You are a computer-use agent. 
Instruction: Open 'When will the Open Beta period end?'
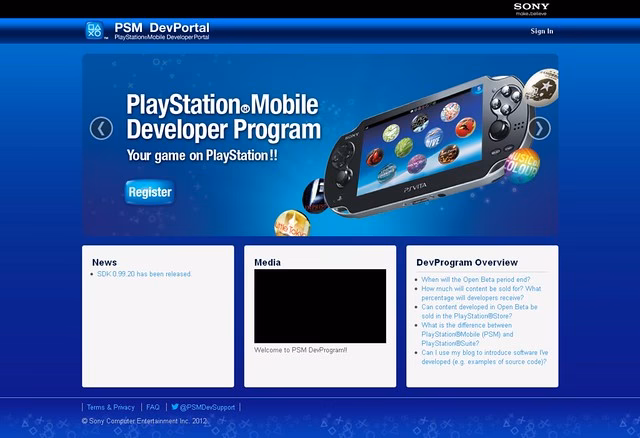point(475,279)
